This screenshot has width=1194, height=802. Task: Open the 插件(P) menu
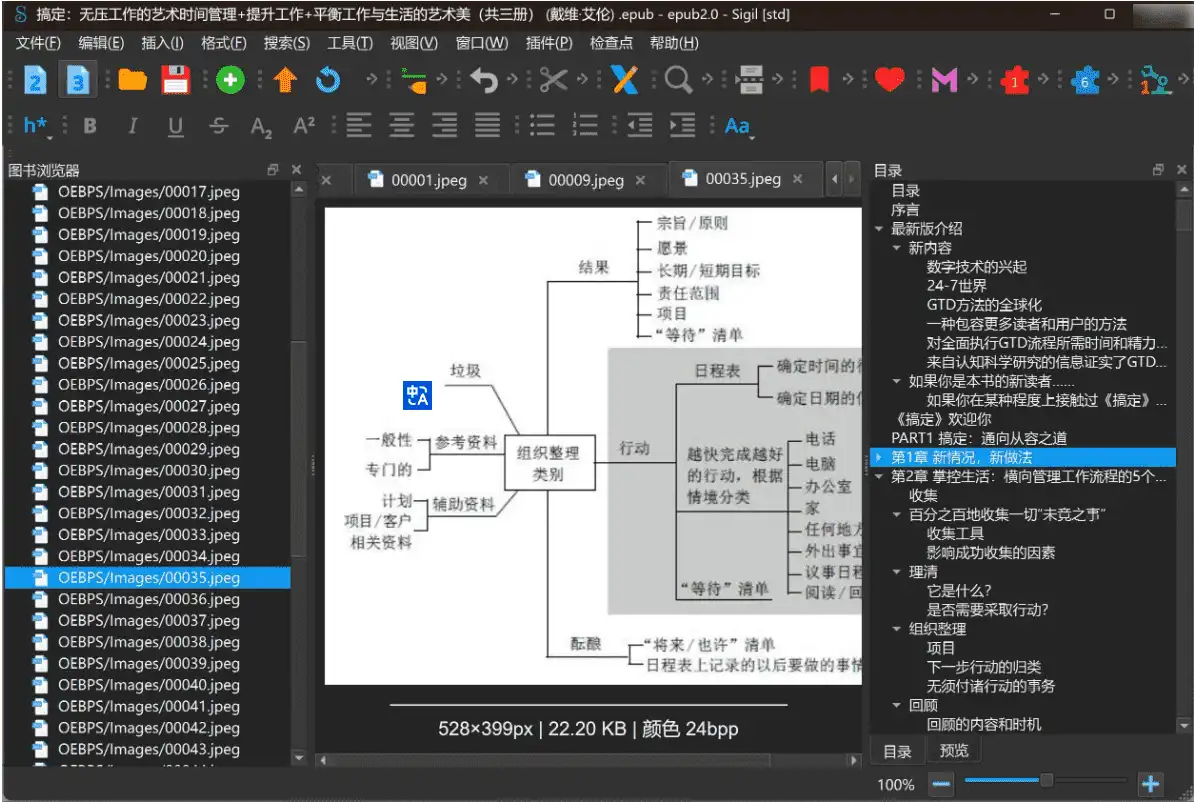click(549, 43)
